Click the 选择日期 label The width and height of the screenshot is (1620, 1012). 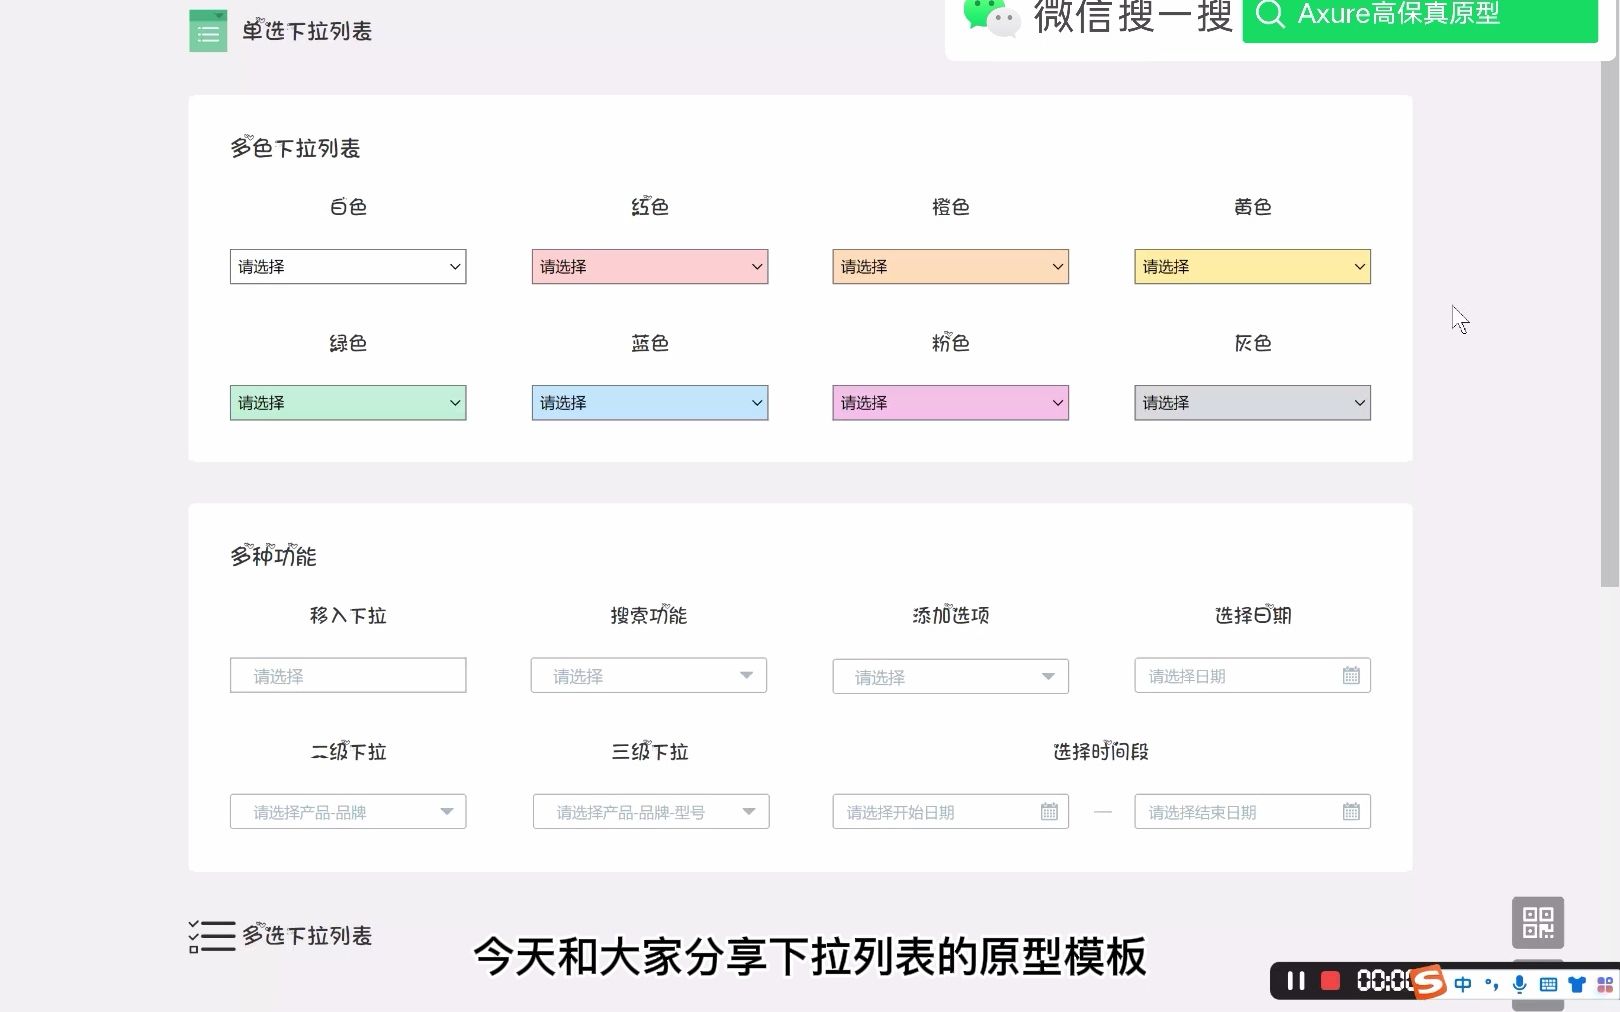pos(1253,615)
